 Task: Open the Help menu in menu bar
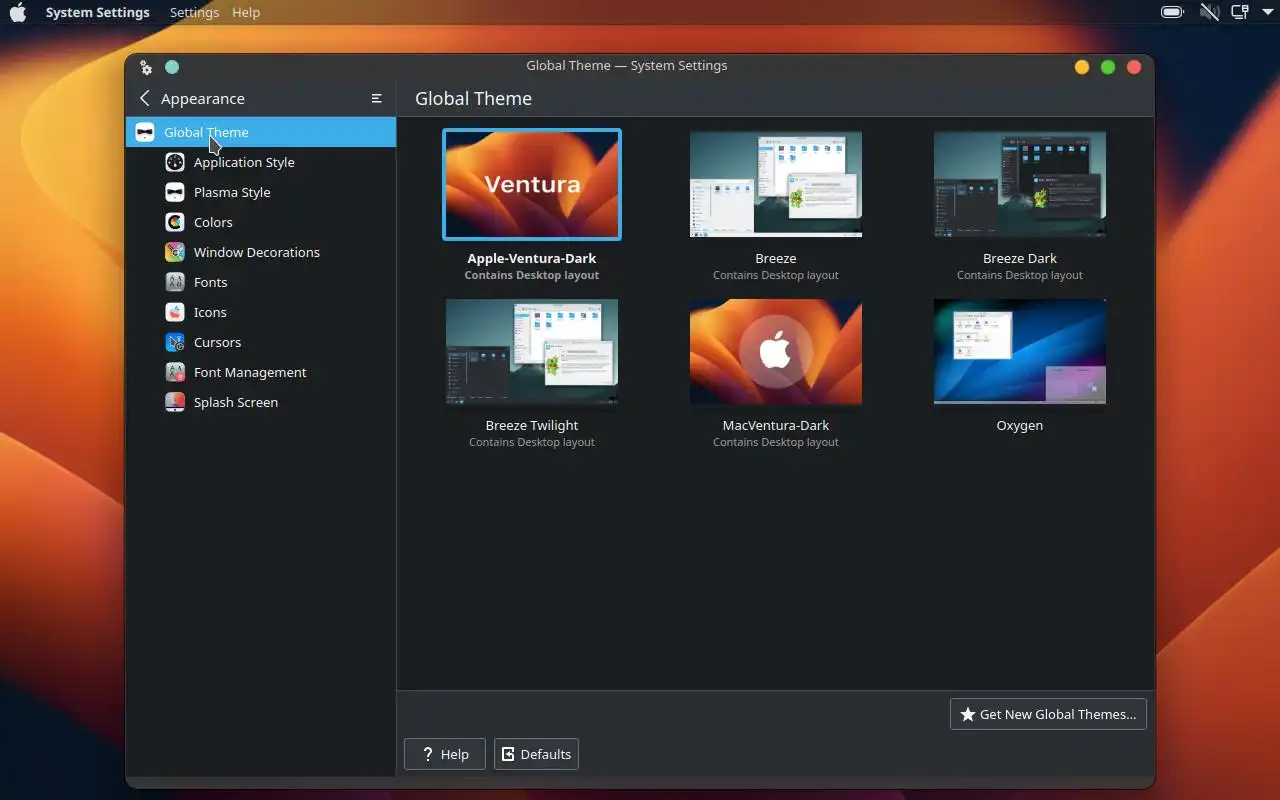[x=246, y=12]
